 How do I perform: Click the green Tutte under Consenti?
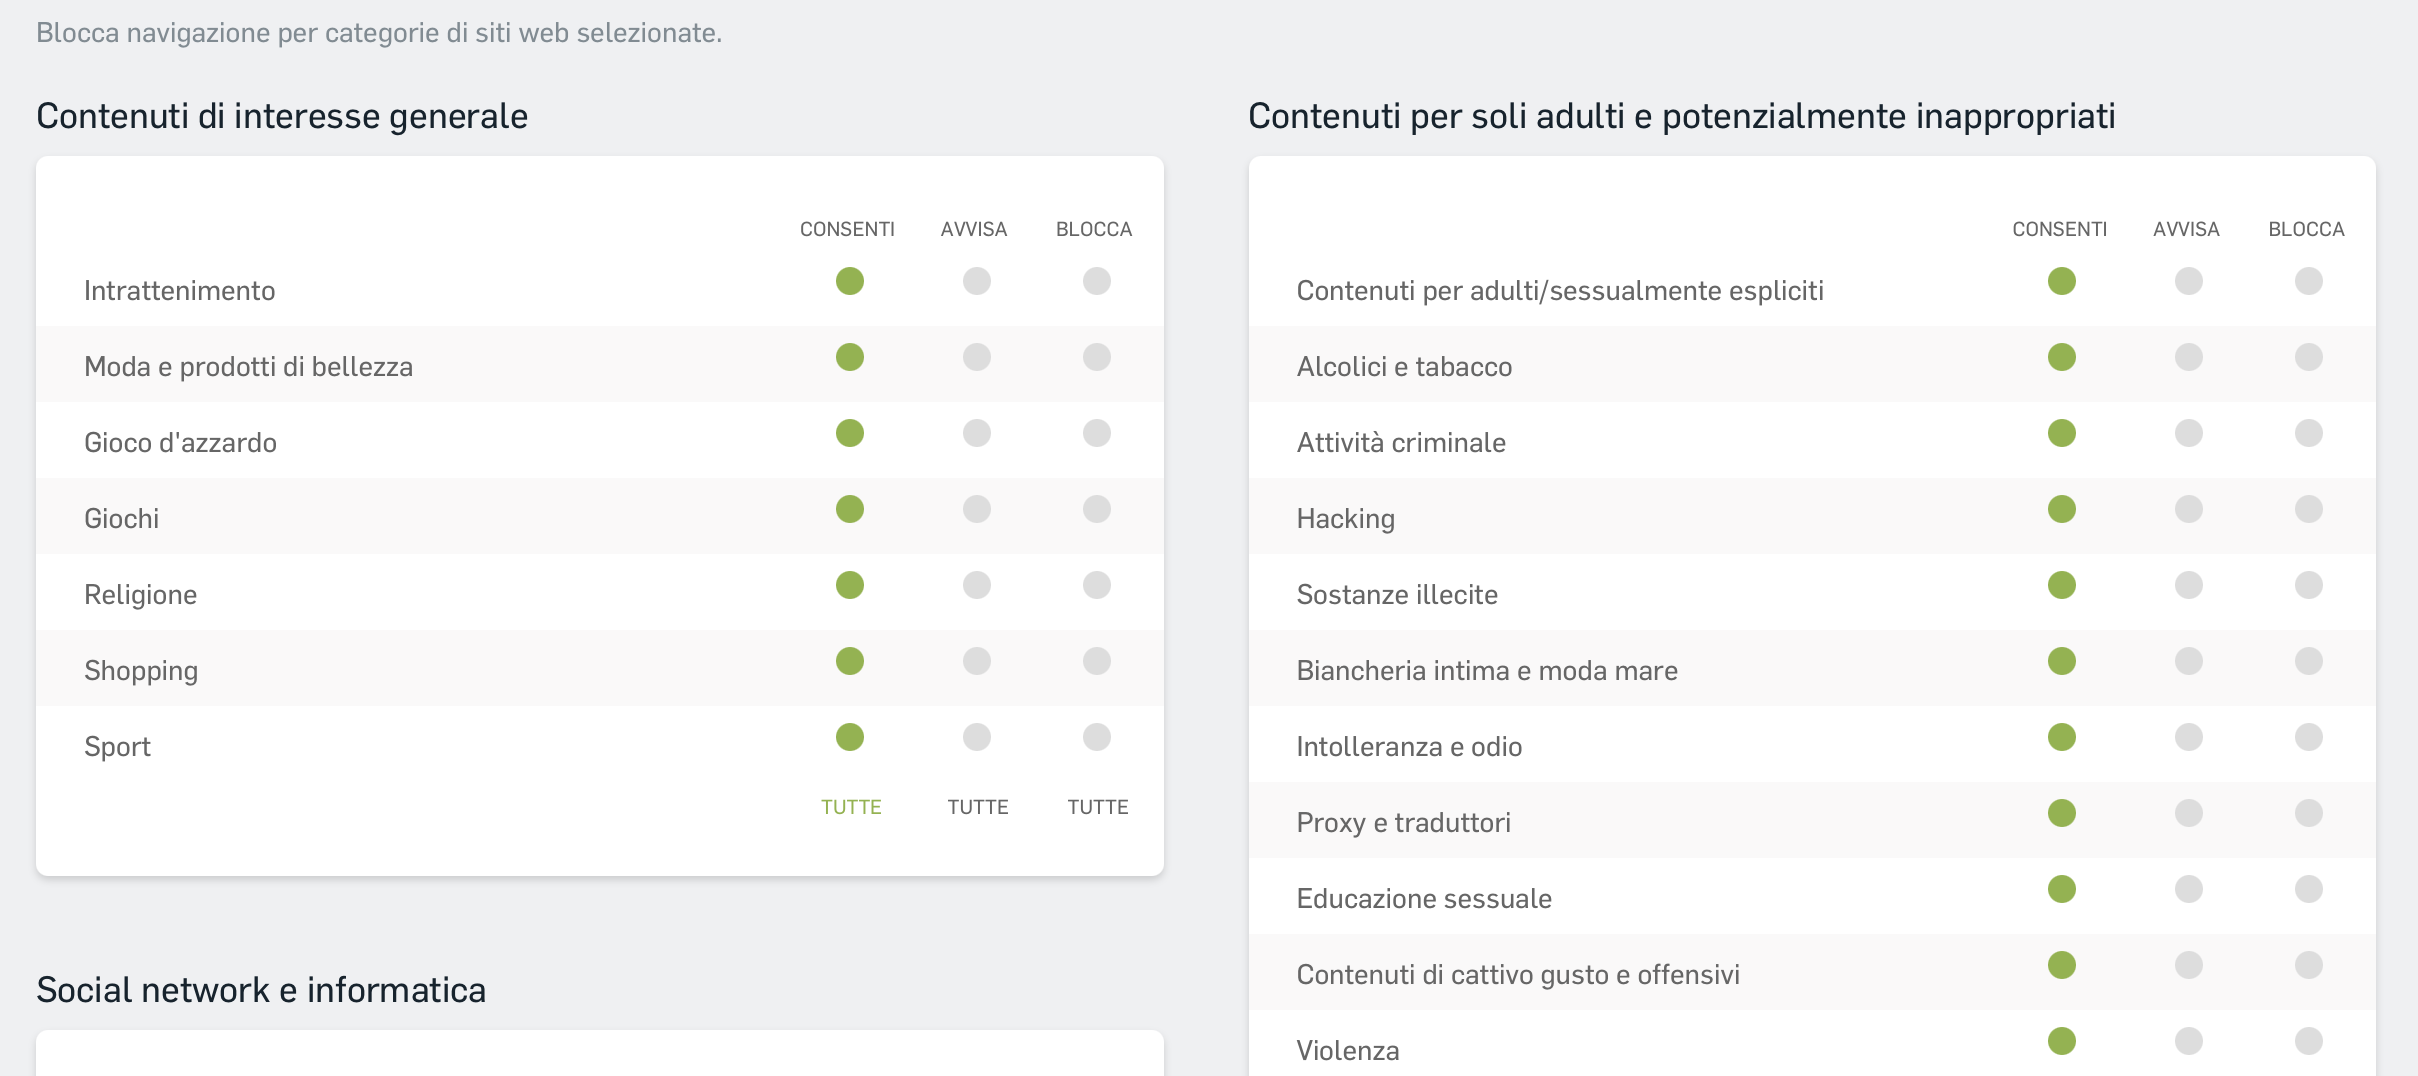[851, 807]
